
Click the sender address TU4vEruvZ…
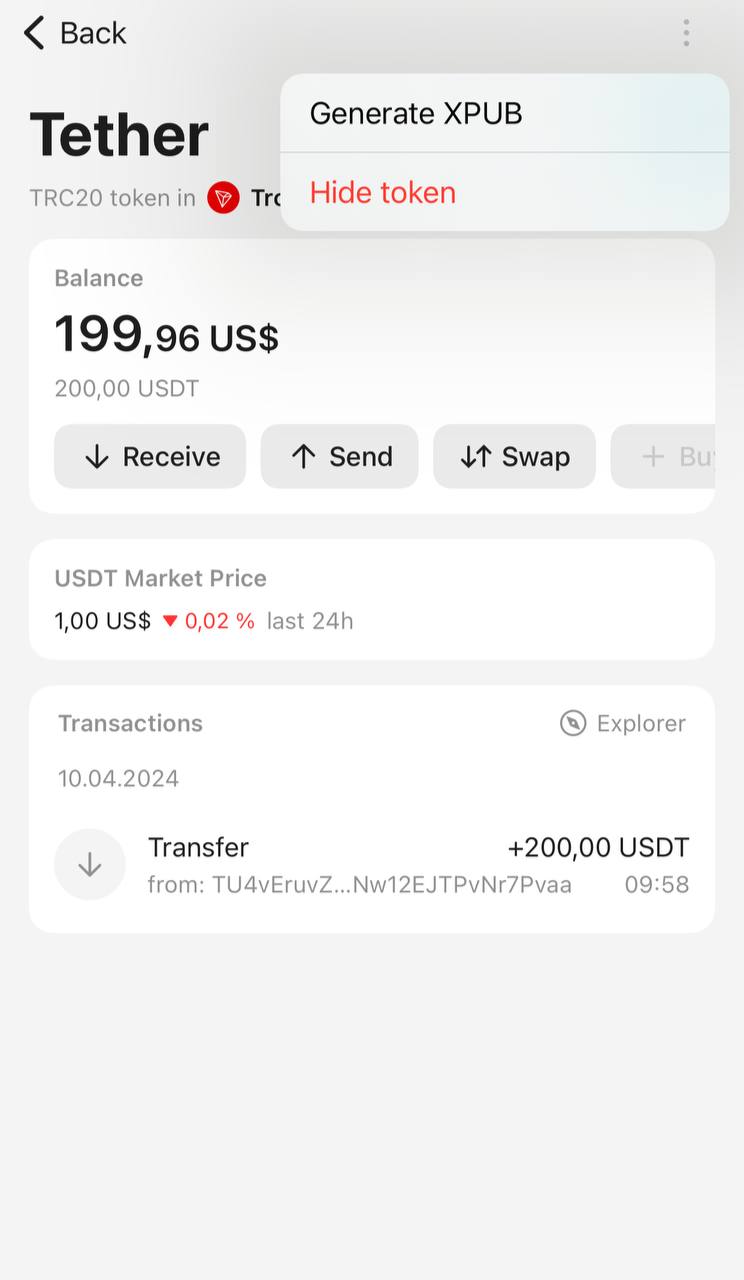(360, 885)
